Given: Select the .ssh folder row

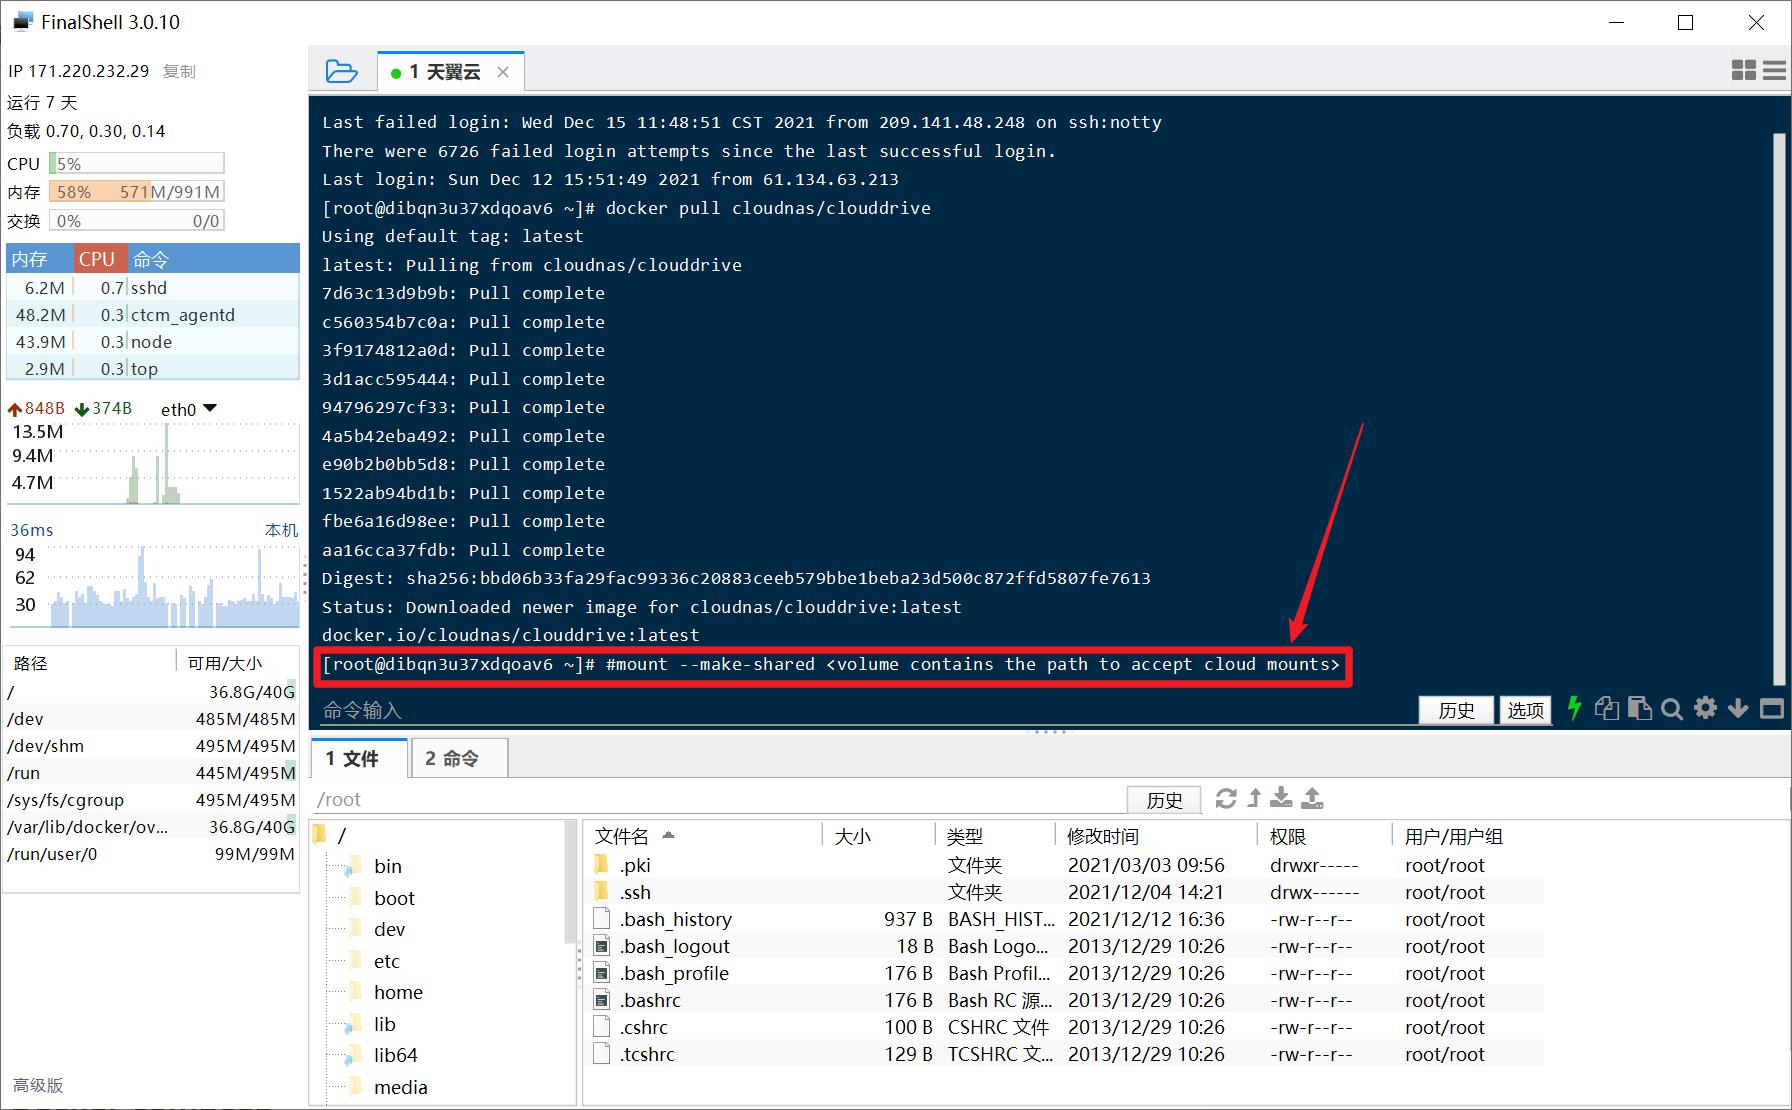Looking at the screenshot, I should coord(1066,892).
